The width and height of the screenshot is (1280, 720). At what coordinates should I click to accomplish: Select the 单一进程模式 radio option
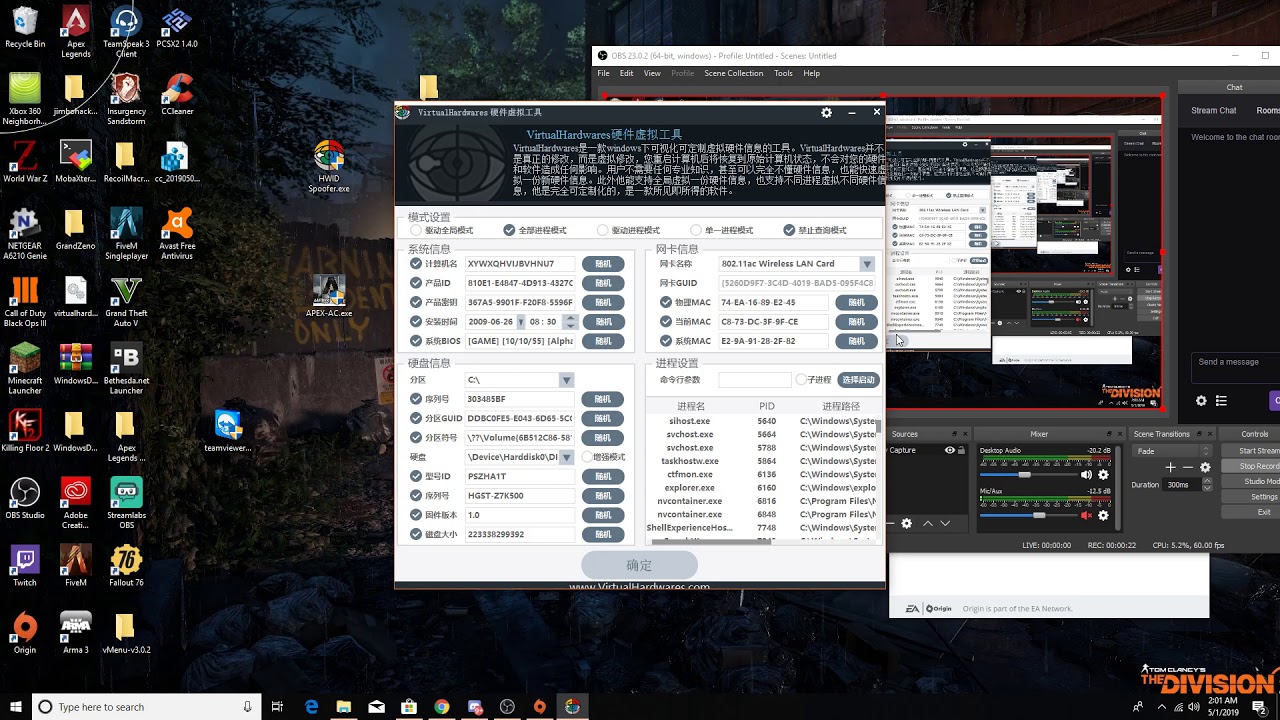pos(696,230)
